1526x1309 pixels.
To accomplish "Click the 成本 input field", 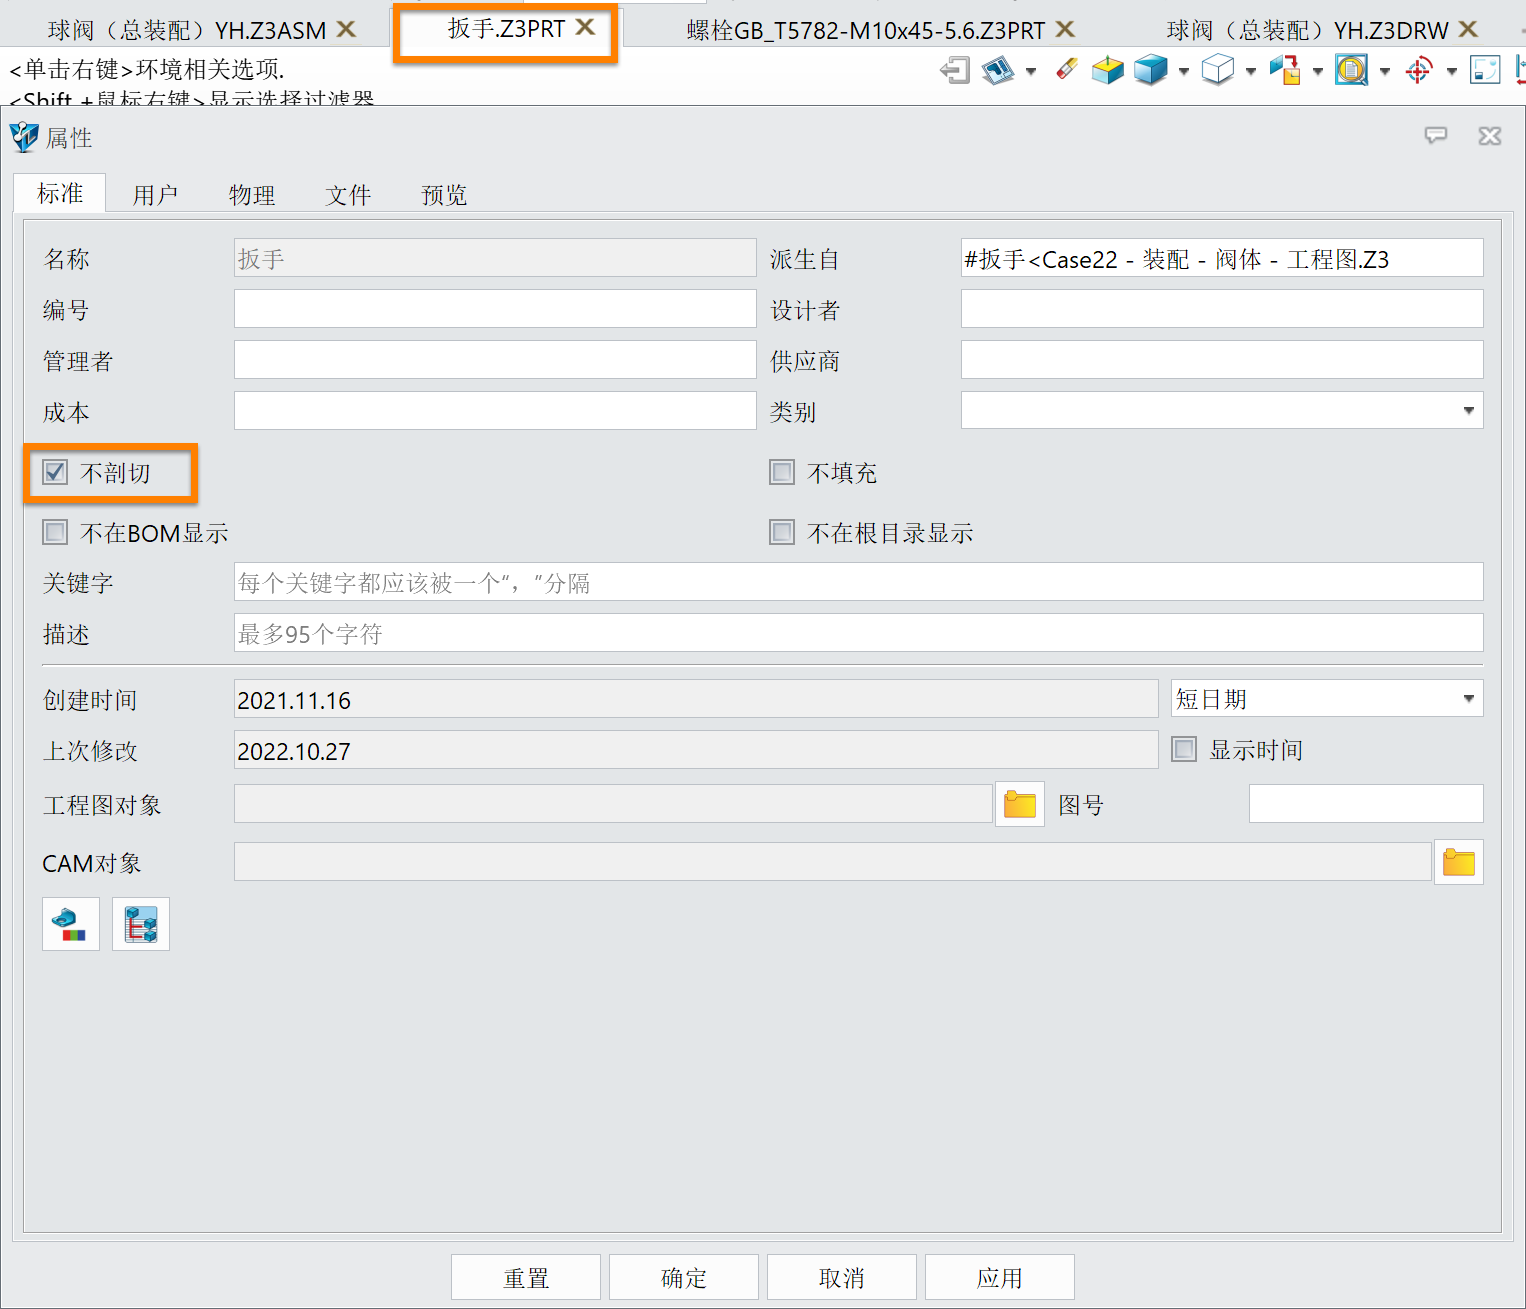I will (x=495, y=410).
